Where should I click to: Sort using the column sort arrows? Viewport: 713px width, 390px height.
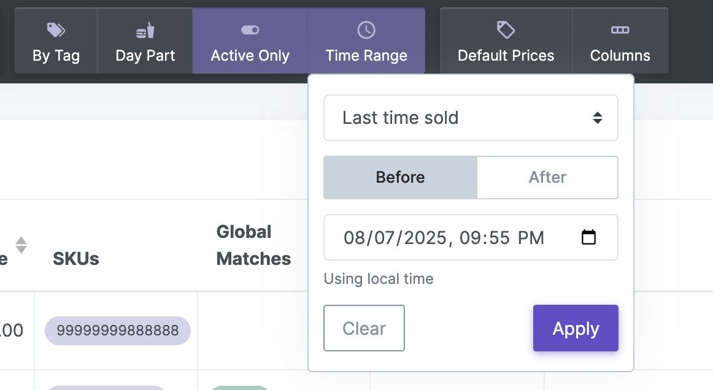point(21,245)
